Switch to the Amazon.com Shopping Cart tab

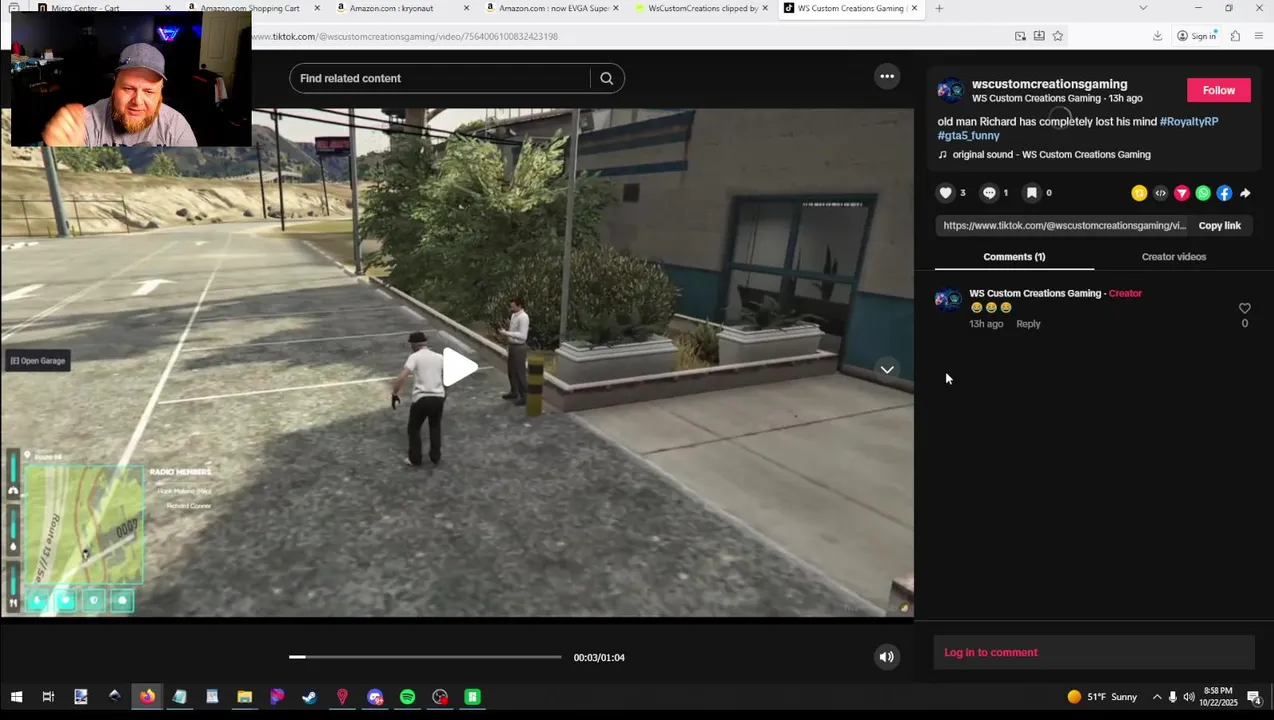[249, 8]
